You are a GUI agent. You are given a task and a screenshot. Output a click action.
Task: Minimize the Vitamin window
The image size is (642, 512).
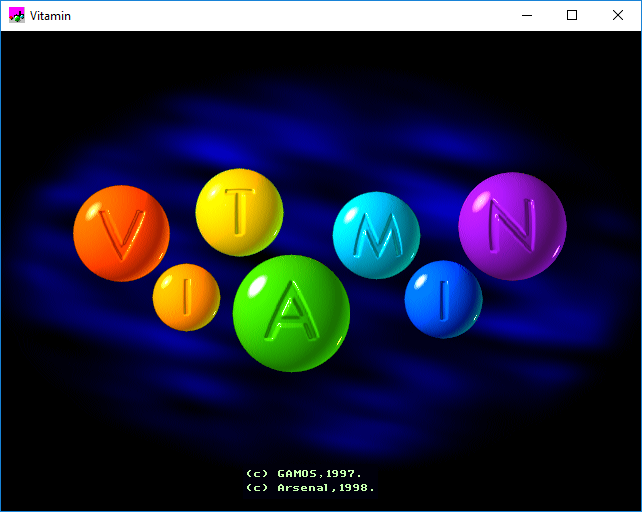(526, 16)
